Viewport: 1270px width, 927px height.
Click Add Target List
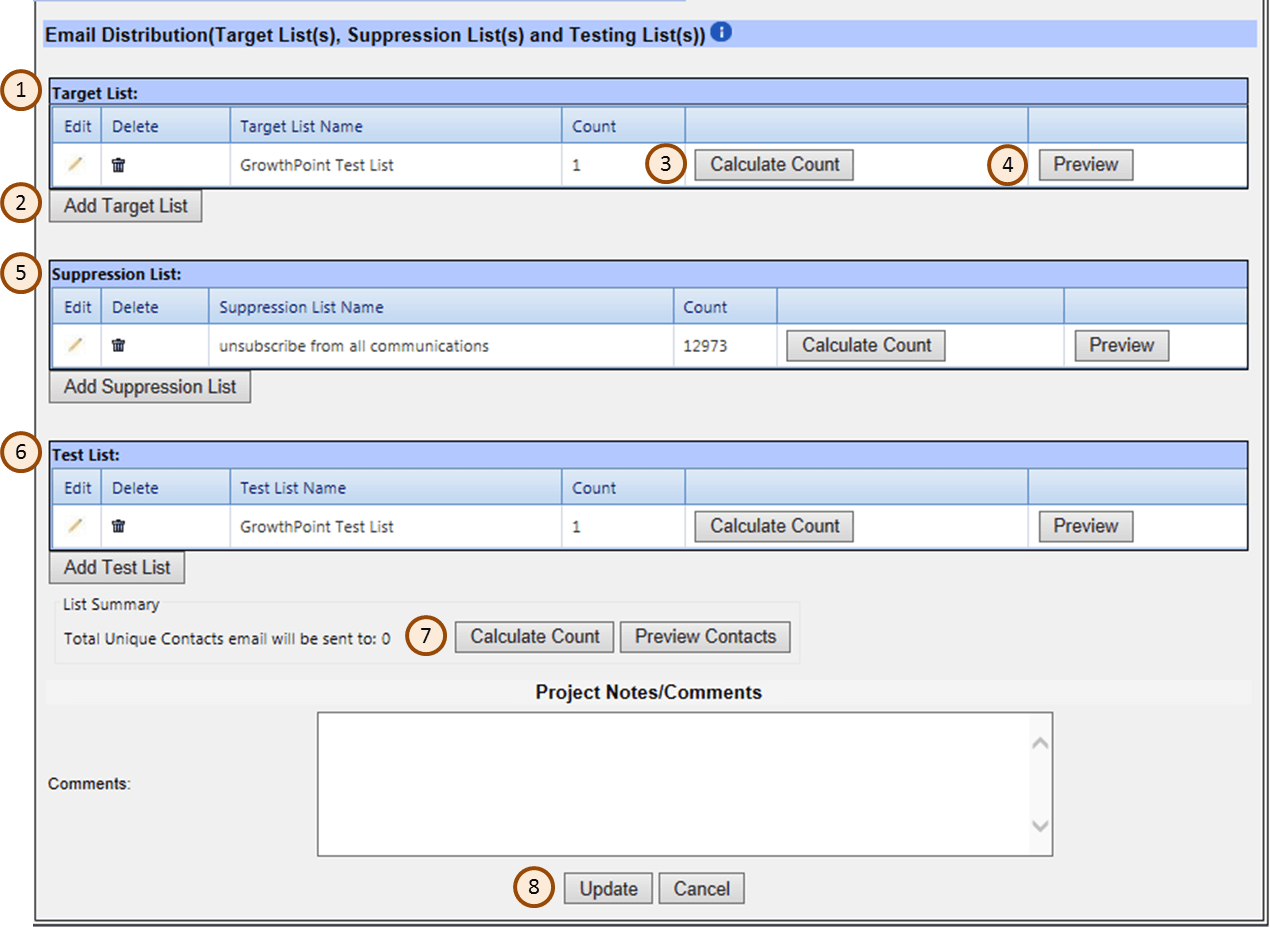click(x=124, y=205)
